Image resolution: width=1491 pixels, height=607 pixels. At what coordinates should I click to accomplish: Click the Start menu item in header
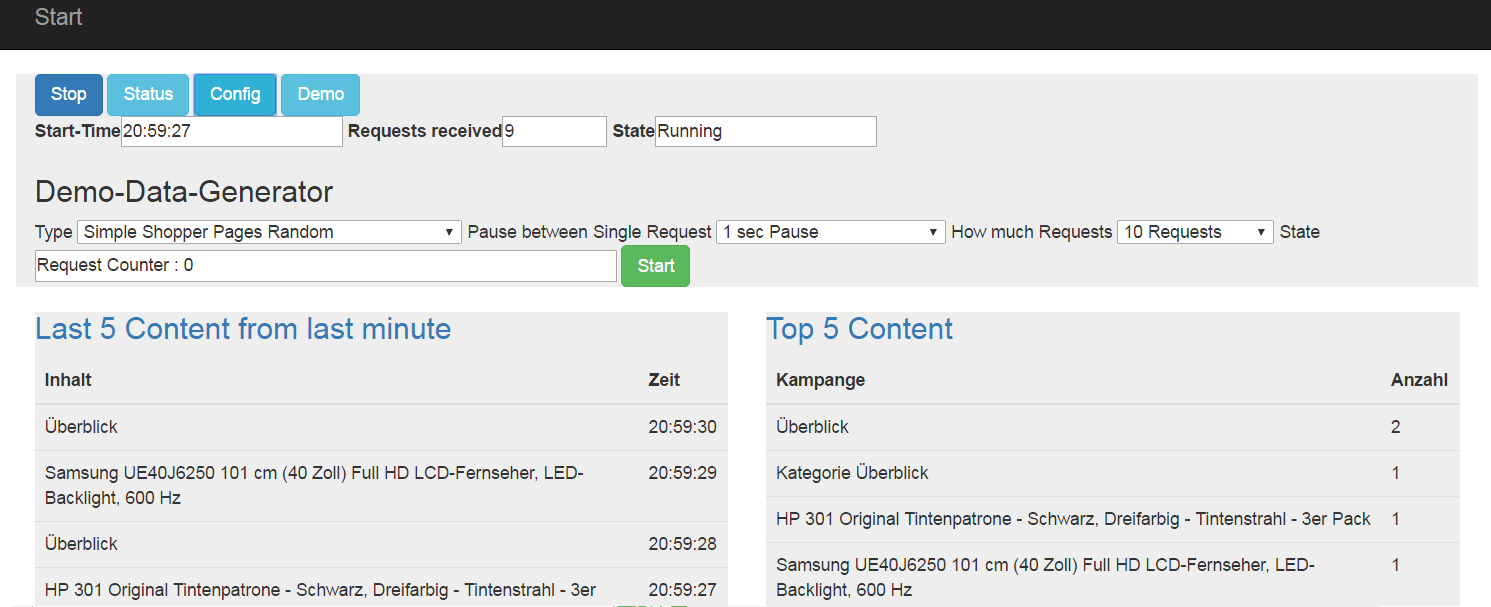58,16
